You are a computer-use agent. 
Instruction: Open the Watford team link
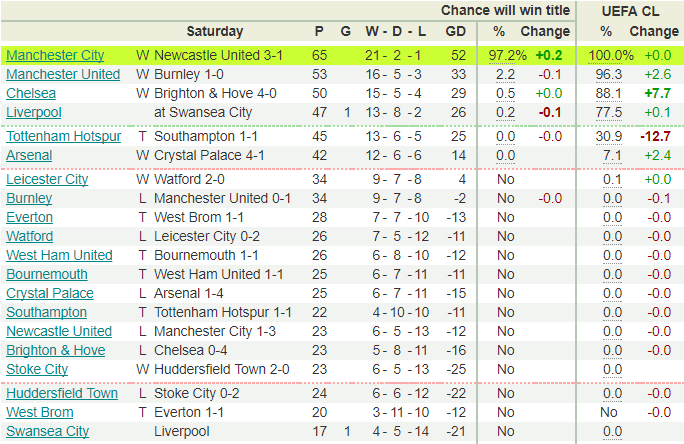(30, 236)
